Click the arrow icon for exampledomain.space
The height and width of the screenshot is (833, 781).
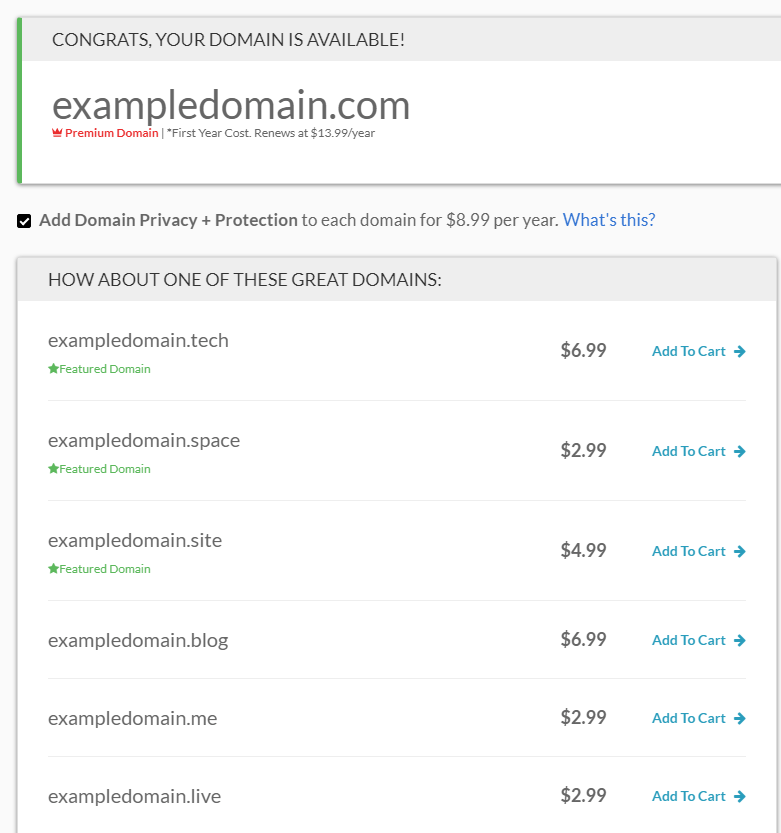click(x=740, y=451)
